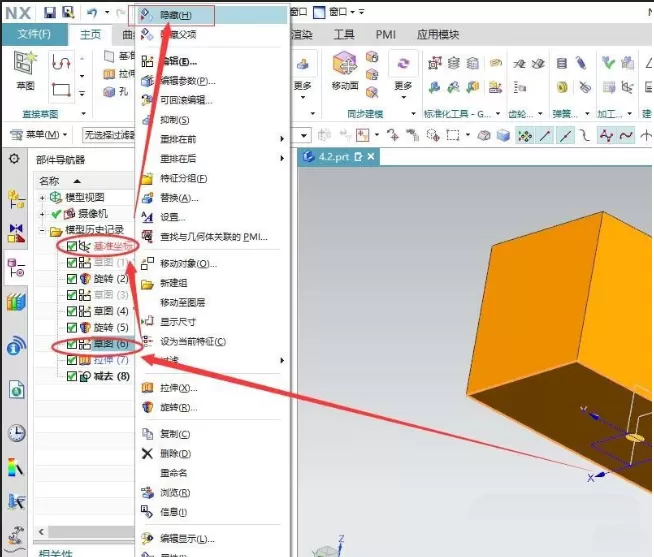The width and height of the screenshot is (654, 557).
Task: Switch to the PMI ribbon tab
Action: click(385, 34)
